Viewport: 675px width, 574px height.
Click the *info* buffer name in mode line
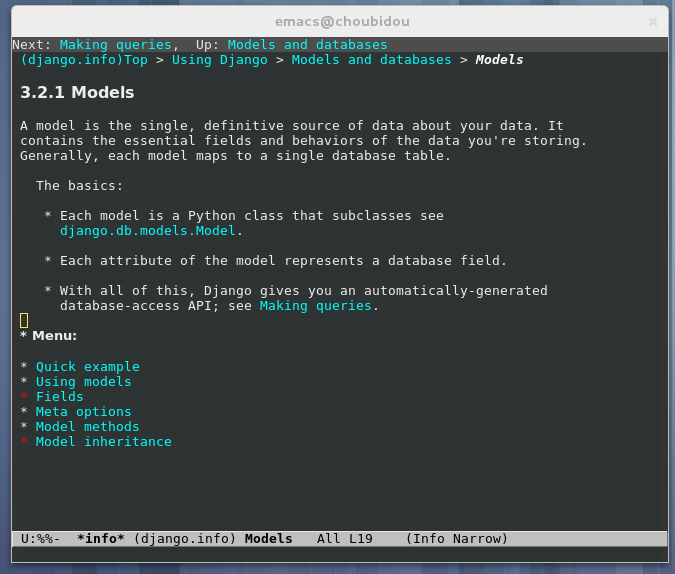(x=101, y=539)
